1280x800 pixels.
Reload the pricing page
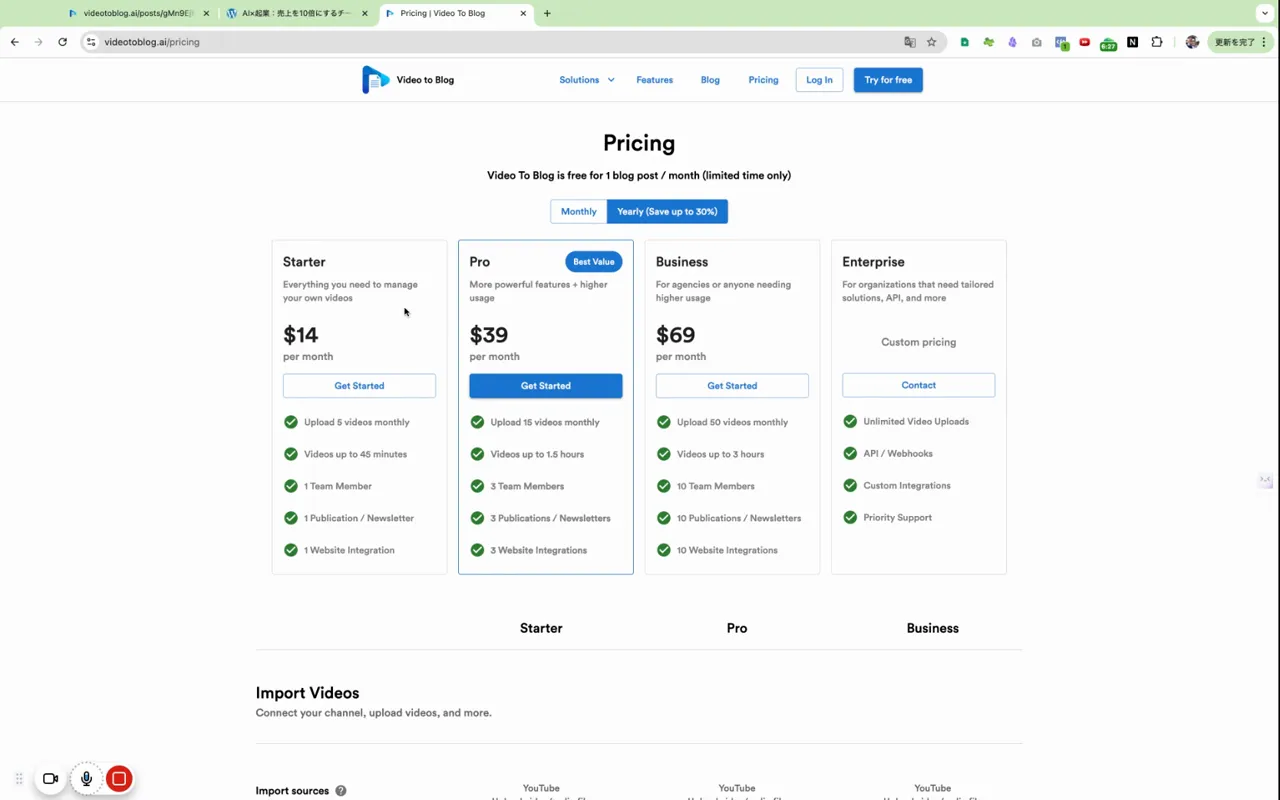pos(62,42)
